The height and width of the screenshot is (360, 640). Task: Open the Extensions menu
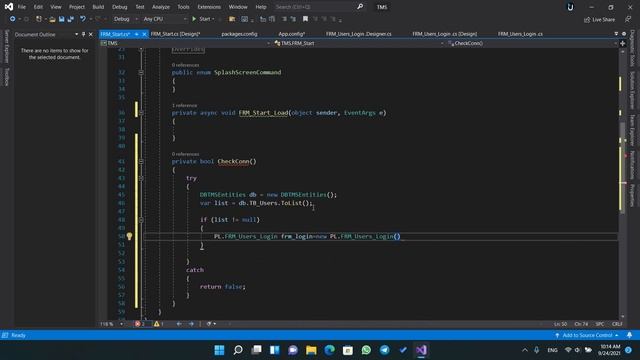point(209,7)
